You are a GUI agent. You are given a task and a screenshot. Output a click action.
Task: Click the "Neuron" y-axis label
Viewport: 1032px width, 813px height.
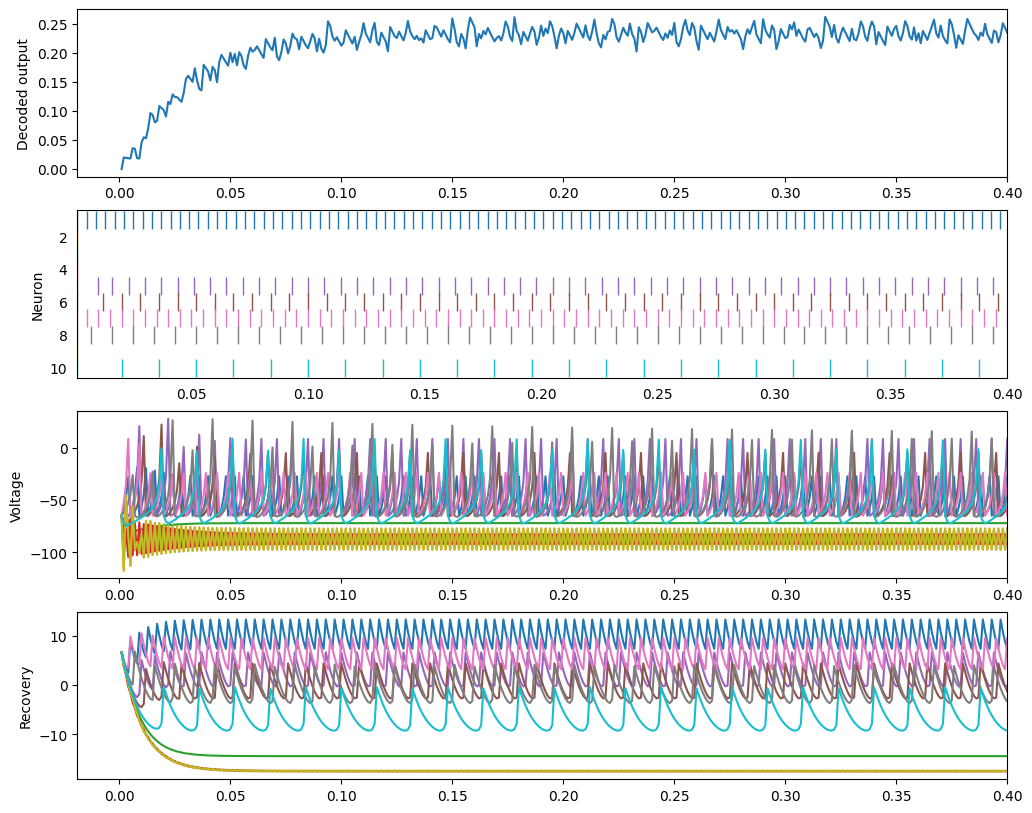(38, 297)
